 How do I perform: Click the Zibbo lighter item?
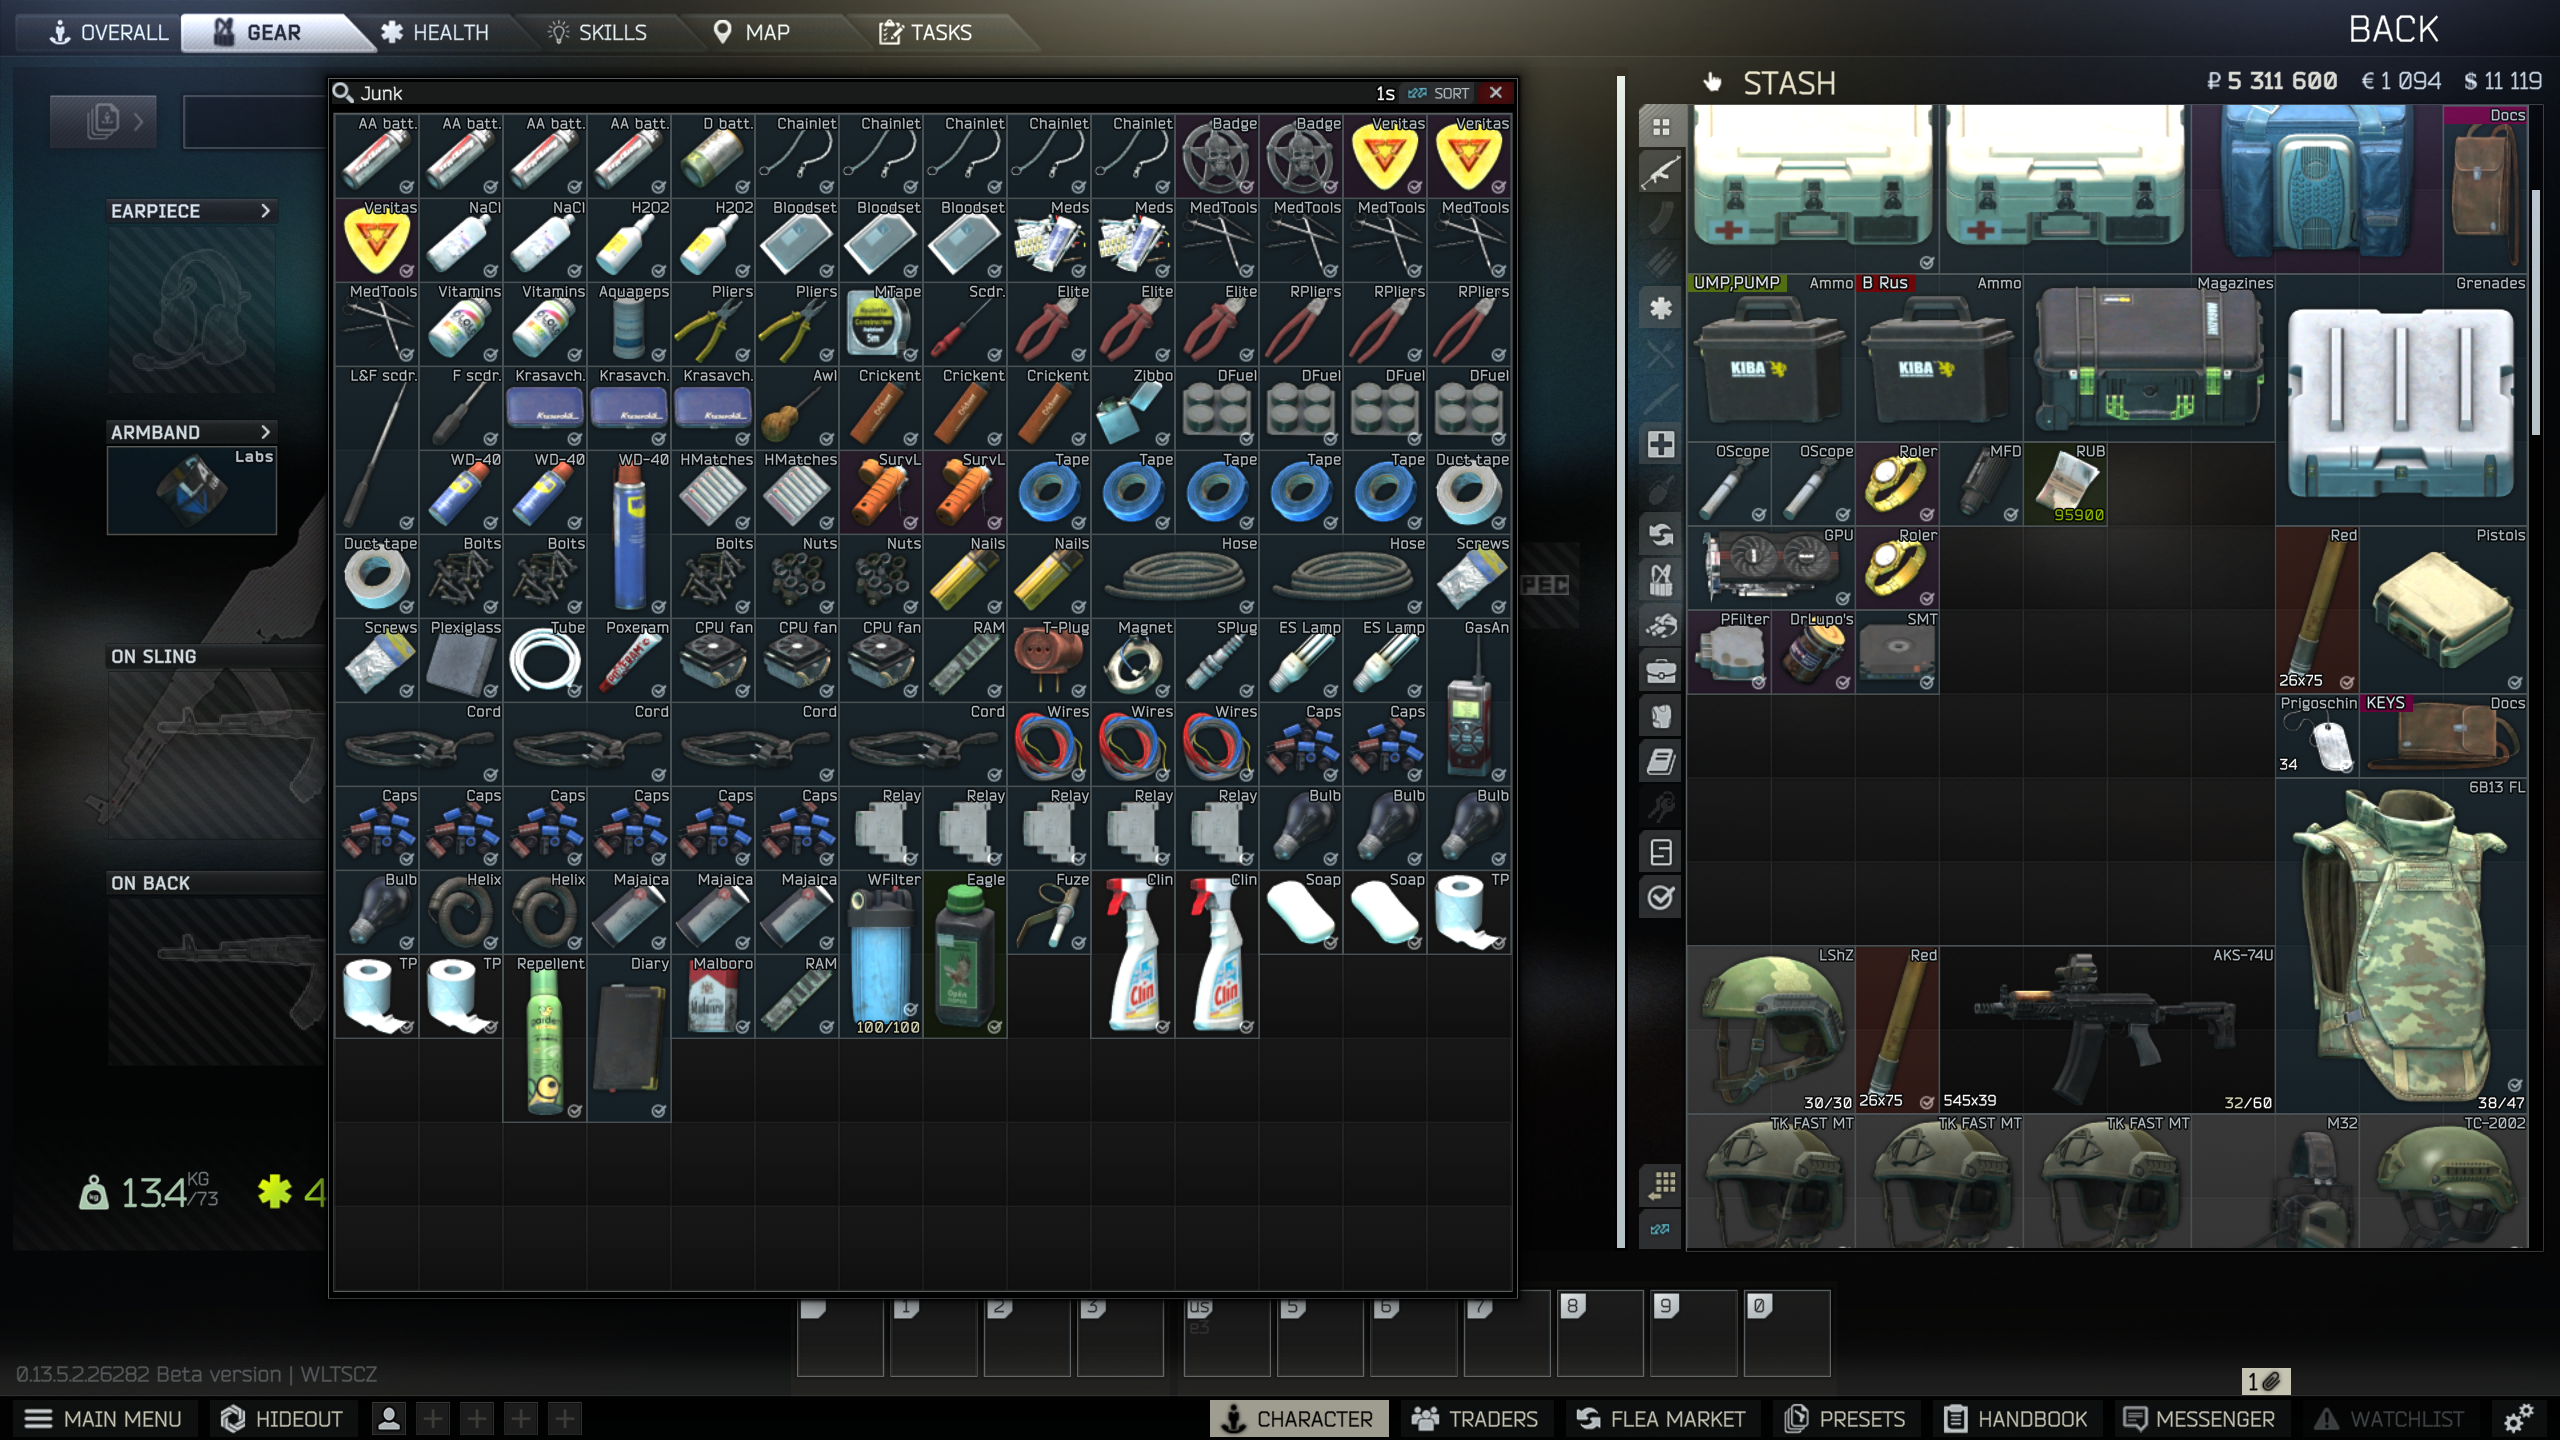pyautogui.click(x=1133, y=408)
